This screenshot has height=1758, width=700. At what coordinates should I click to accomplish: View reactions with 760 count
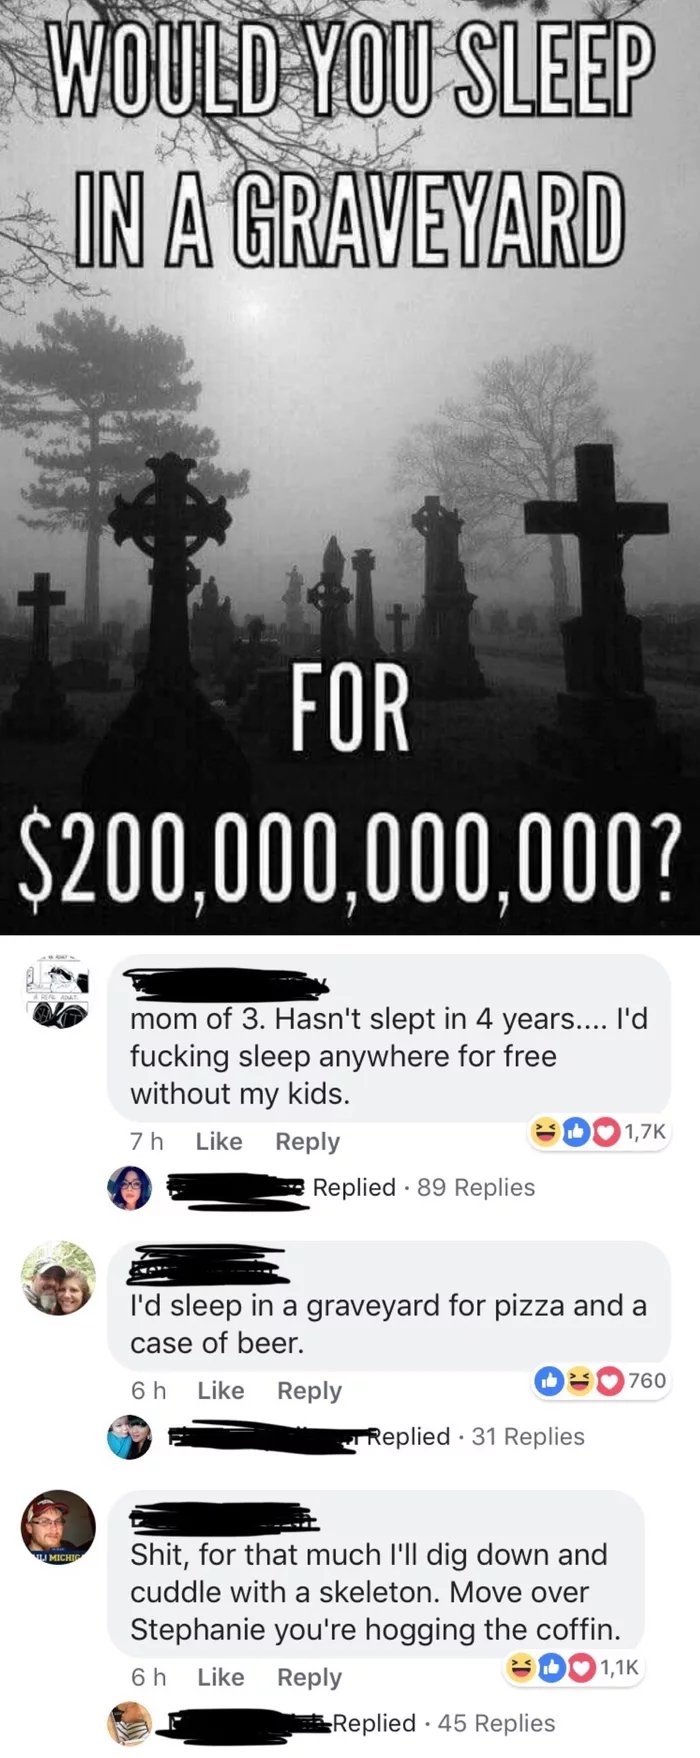[601, 1381]
